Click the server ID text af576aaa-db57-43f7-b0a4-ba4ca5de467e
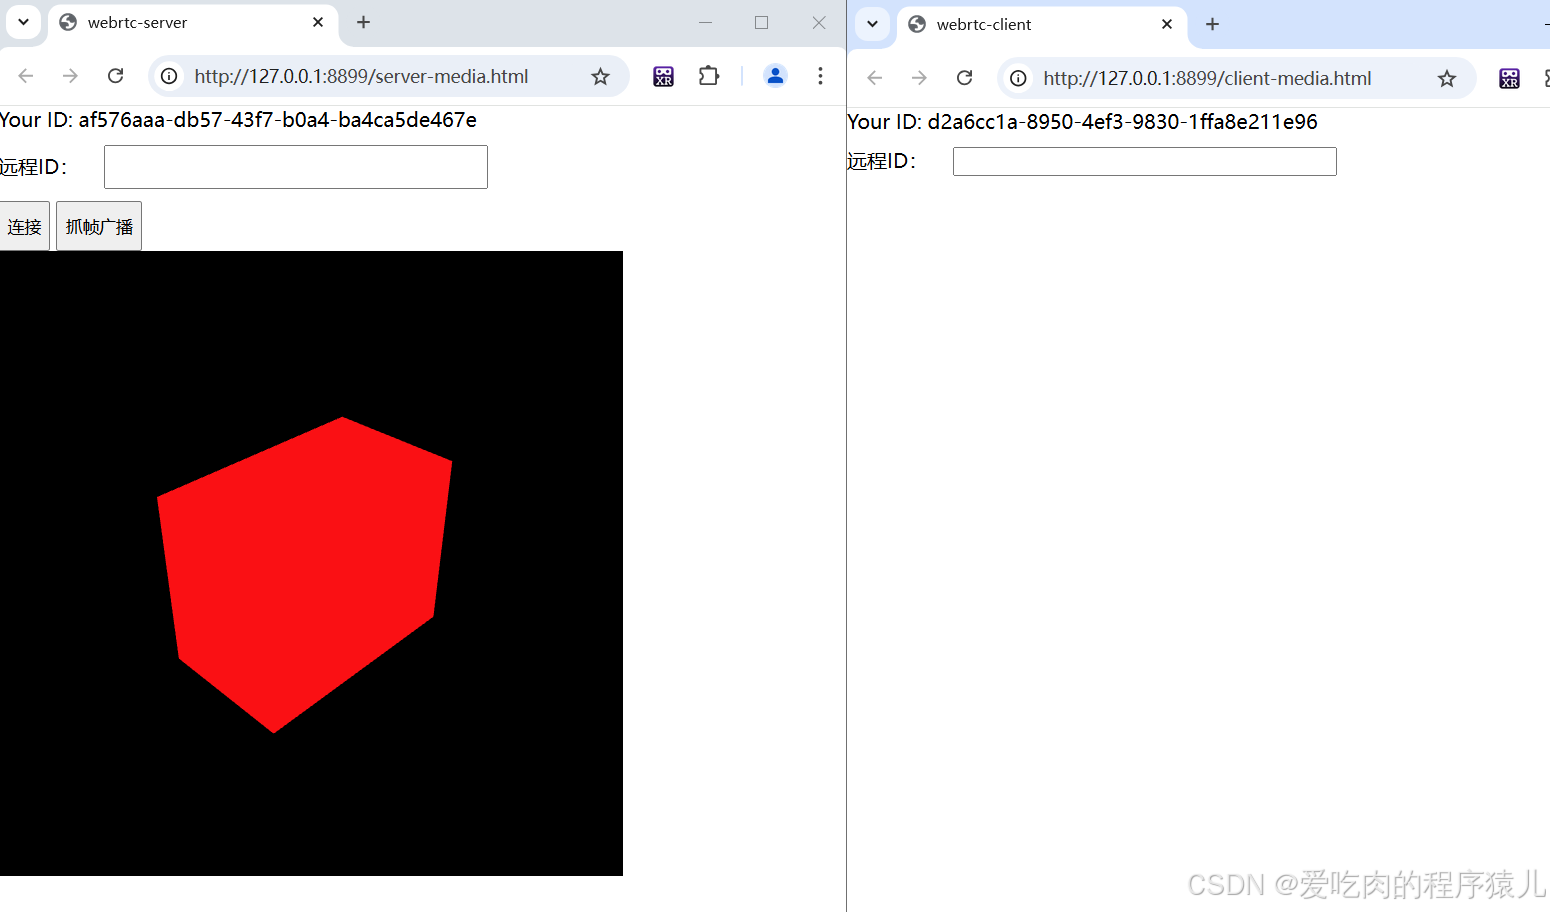1550x912 pixels. coord(278,120)
